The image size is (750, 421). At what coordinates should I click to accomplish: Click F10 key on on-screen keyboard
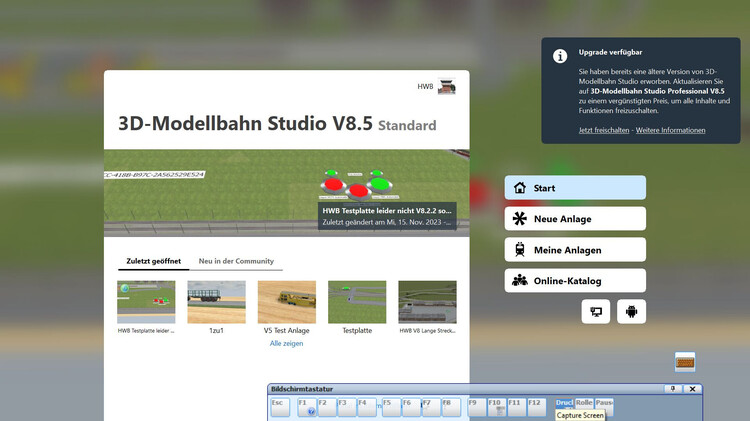(x=496, y=407)
